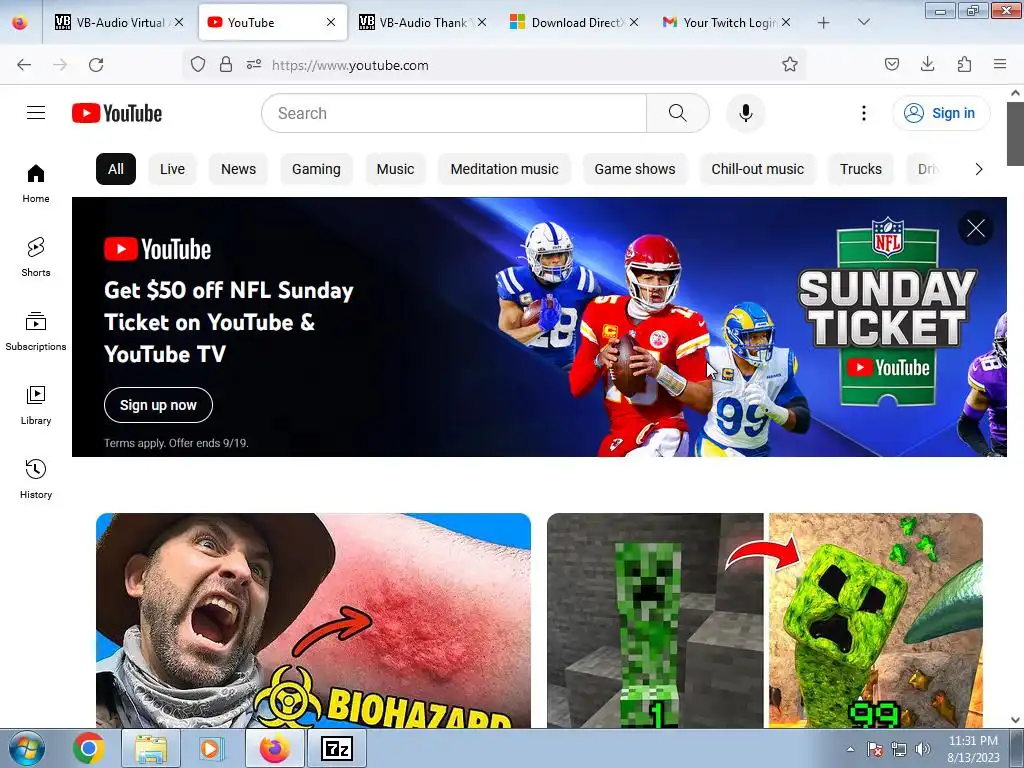Open Windows Explorer from taskbar
Viewport: 1024px width, 768px height.
click(151, 748)
